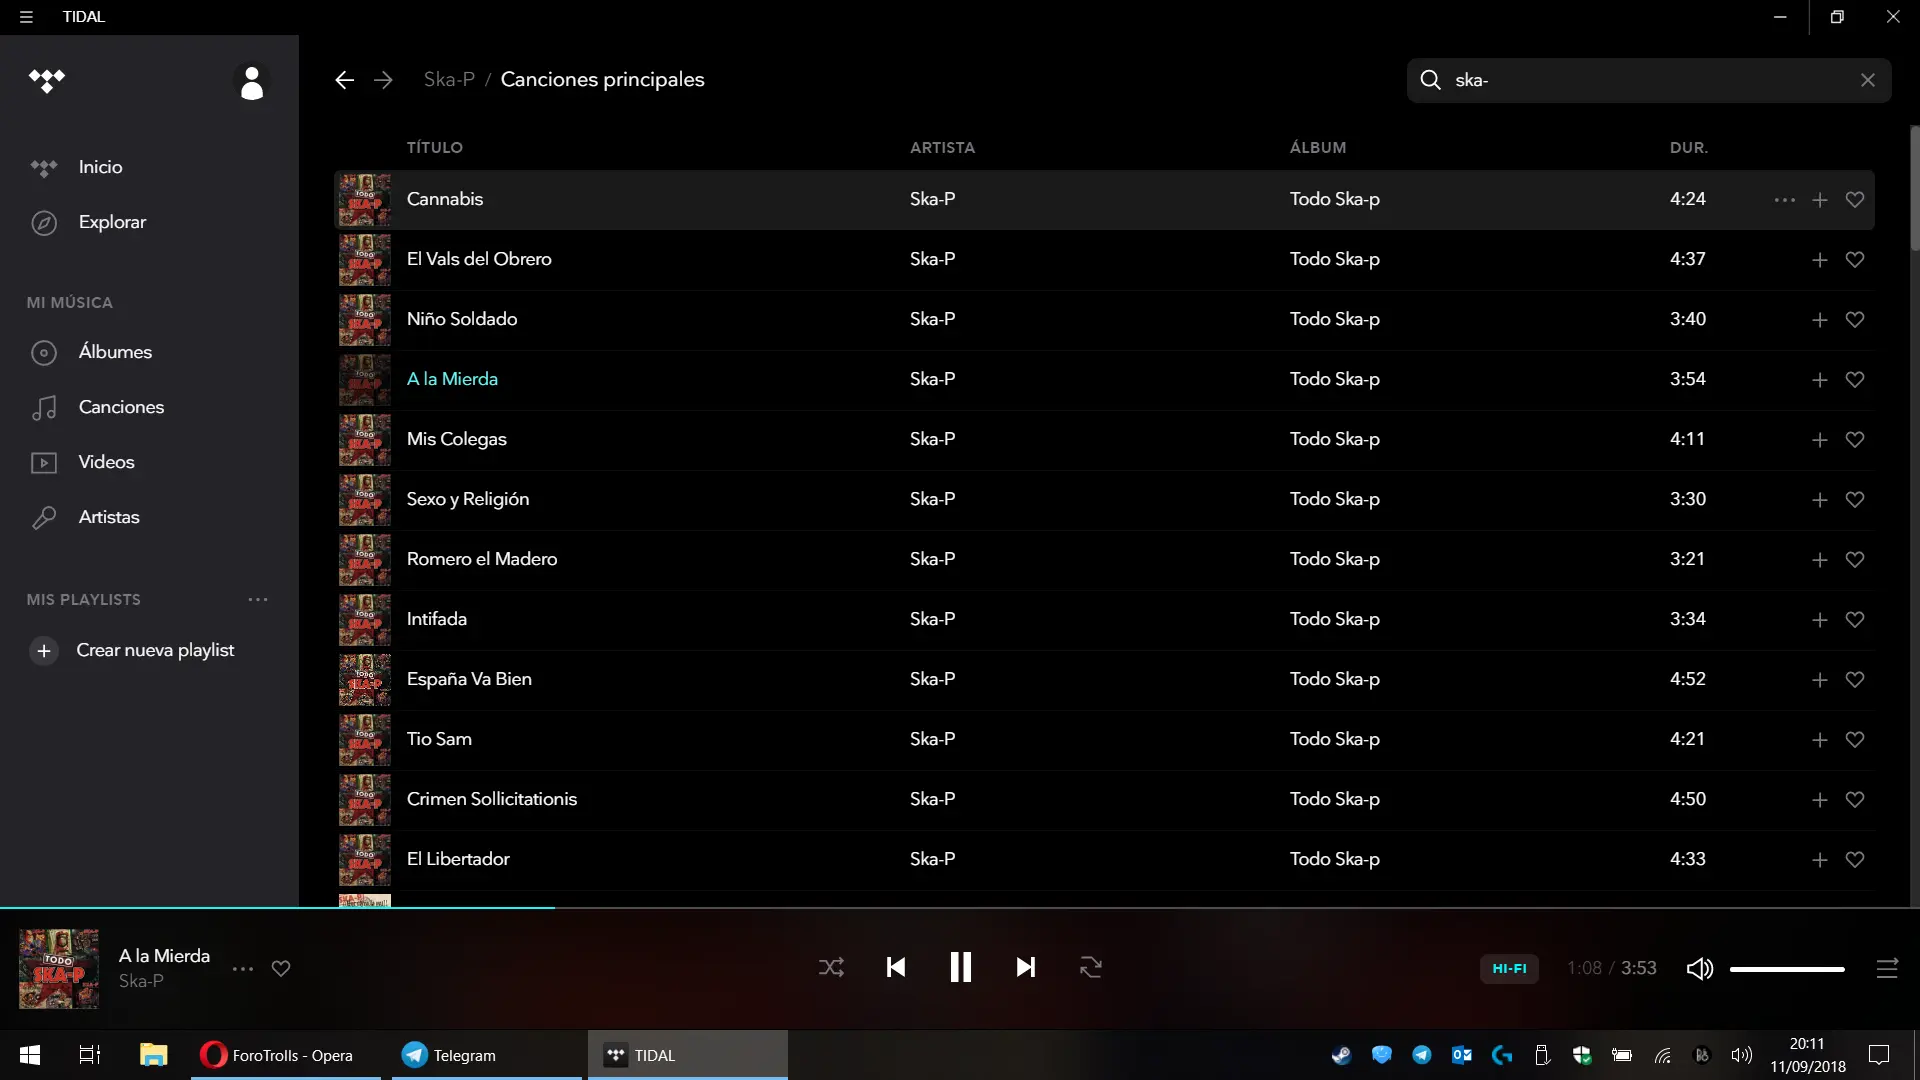Pause the current song
Image resolution: width=1920 pixels, height=1080 pixels.
(x=960, y=967)
